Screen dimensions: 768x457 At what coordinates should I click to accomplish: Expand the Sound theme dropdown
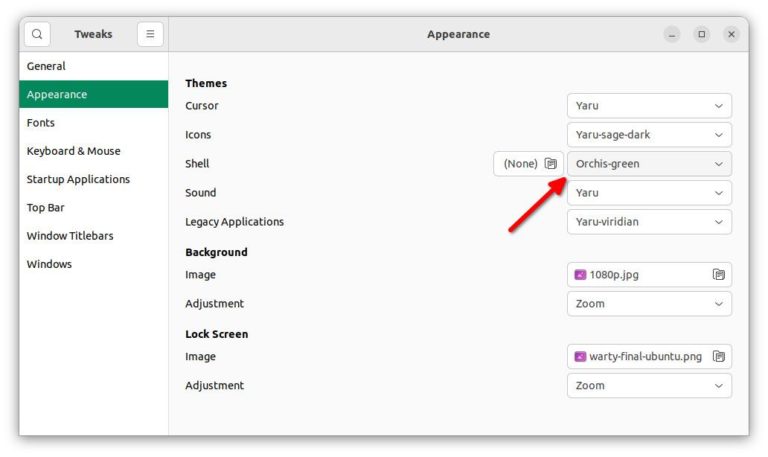pyautogui.click(x=649, y=192)
